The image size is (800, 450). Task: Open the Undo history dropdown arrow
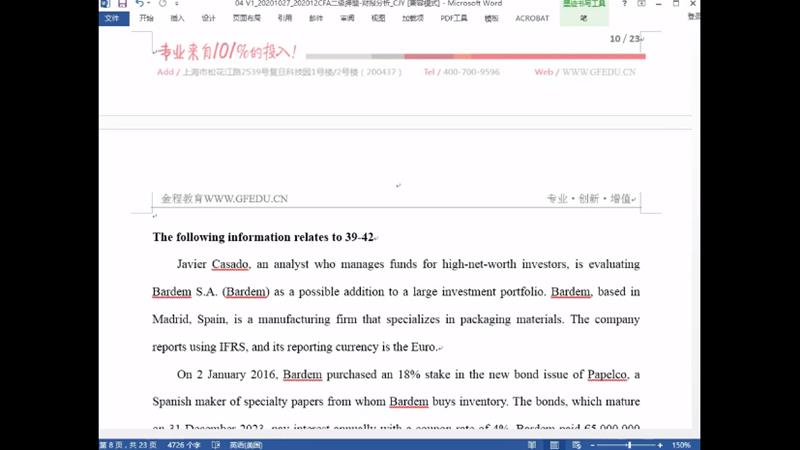tap(148, 4)
